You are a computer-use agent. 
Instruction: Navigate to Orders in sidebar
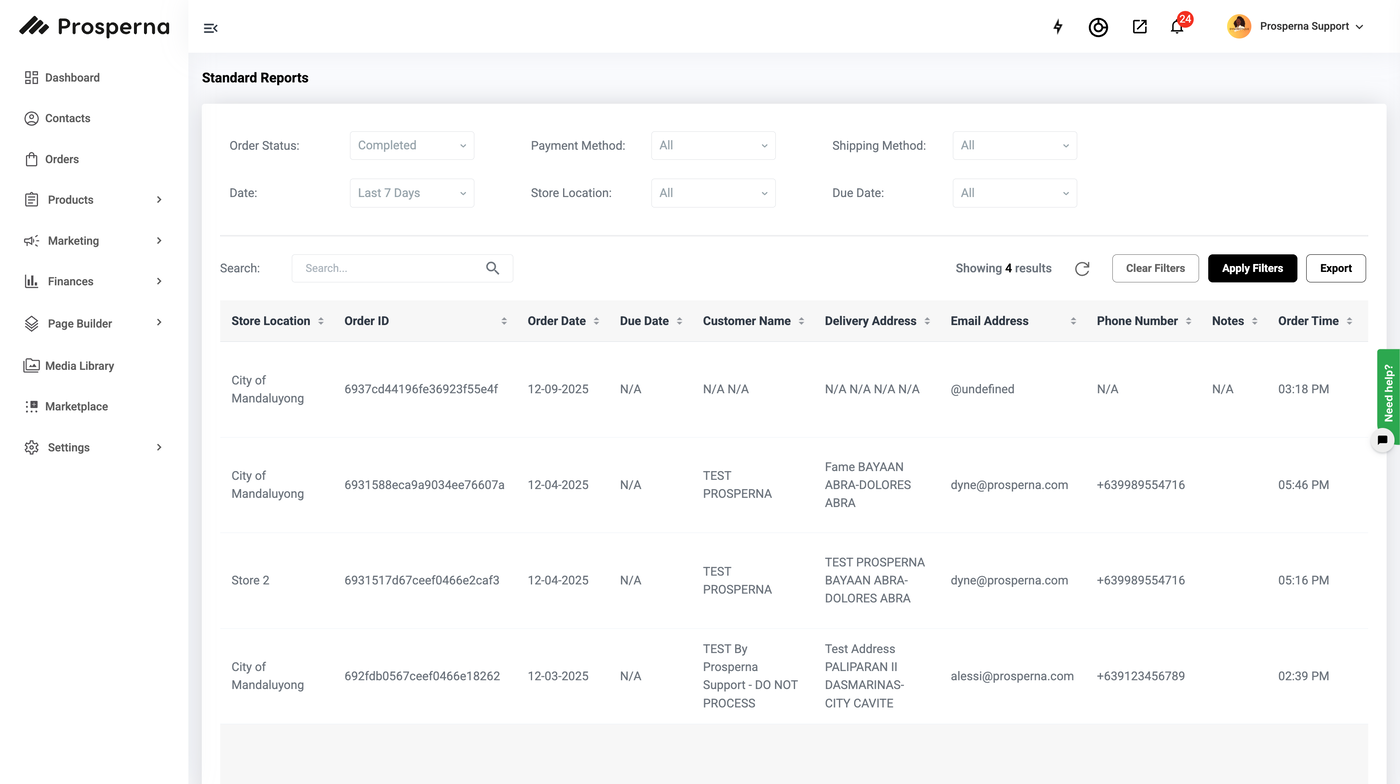tap(62, 159)
